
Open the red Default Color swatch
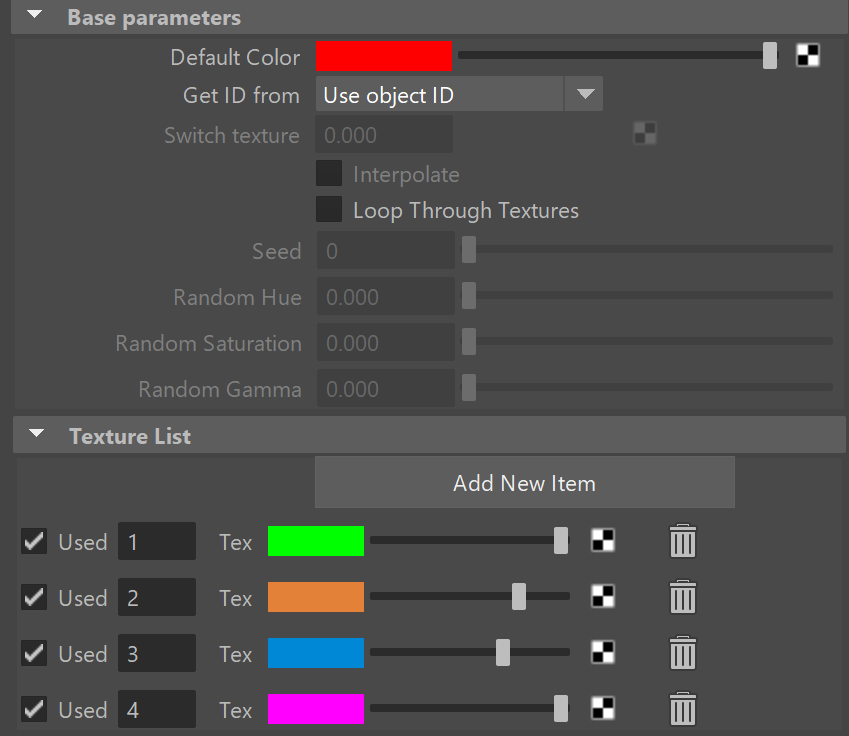[384, 56]
